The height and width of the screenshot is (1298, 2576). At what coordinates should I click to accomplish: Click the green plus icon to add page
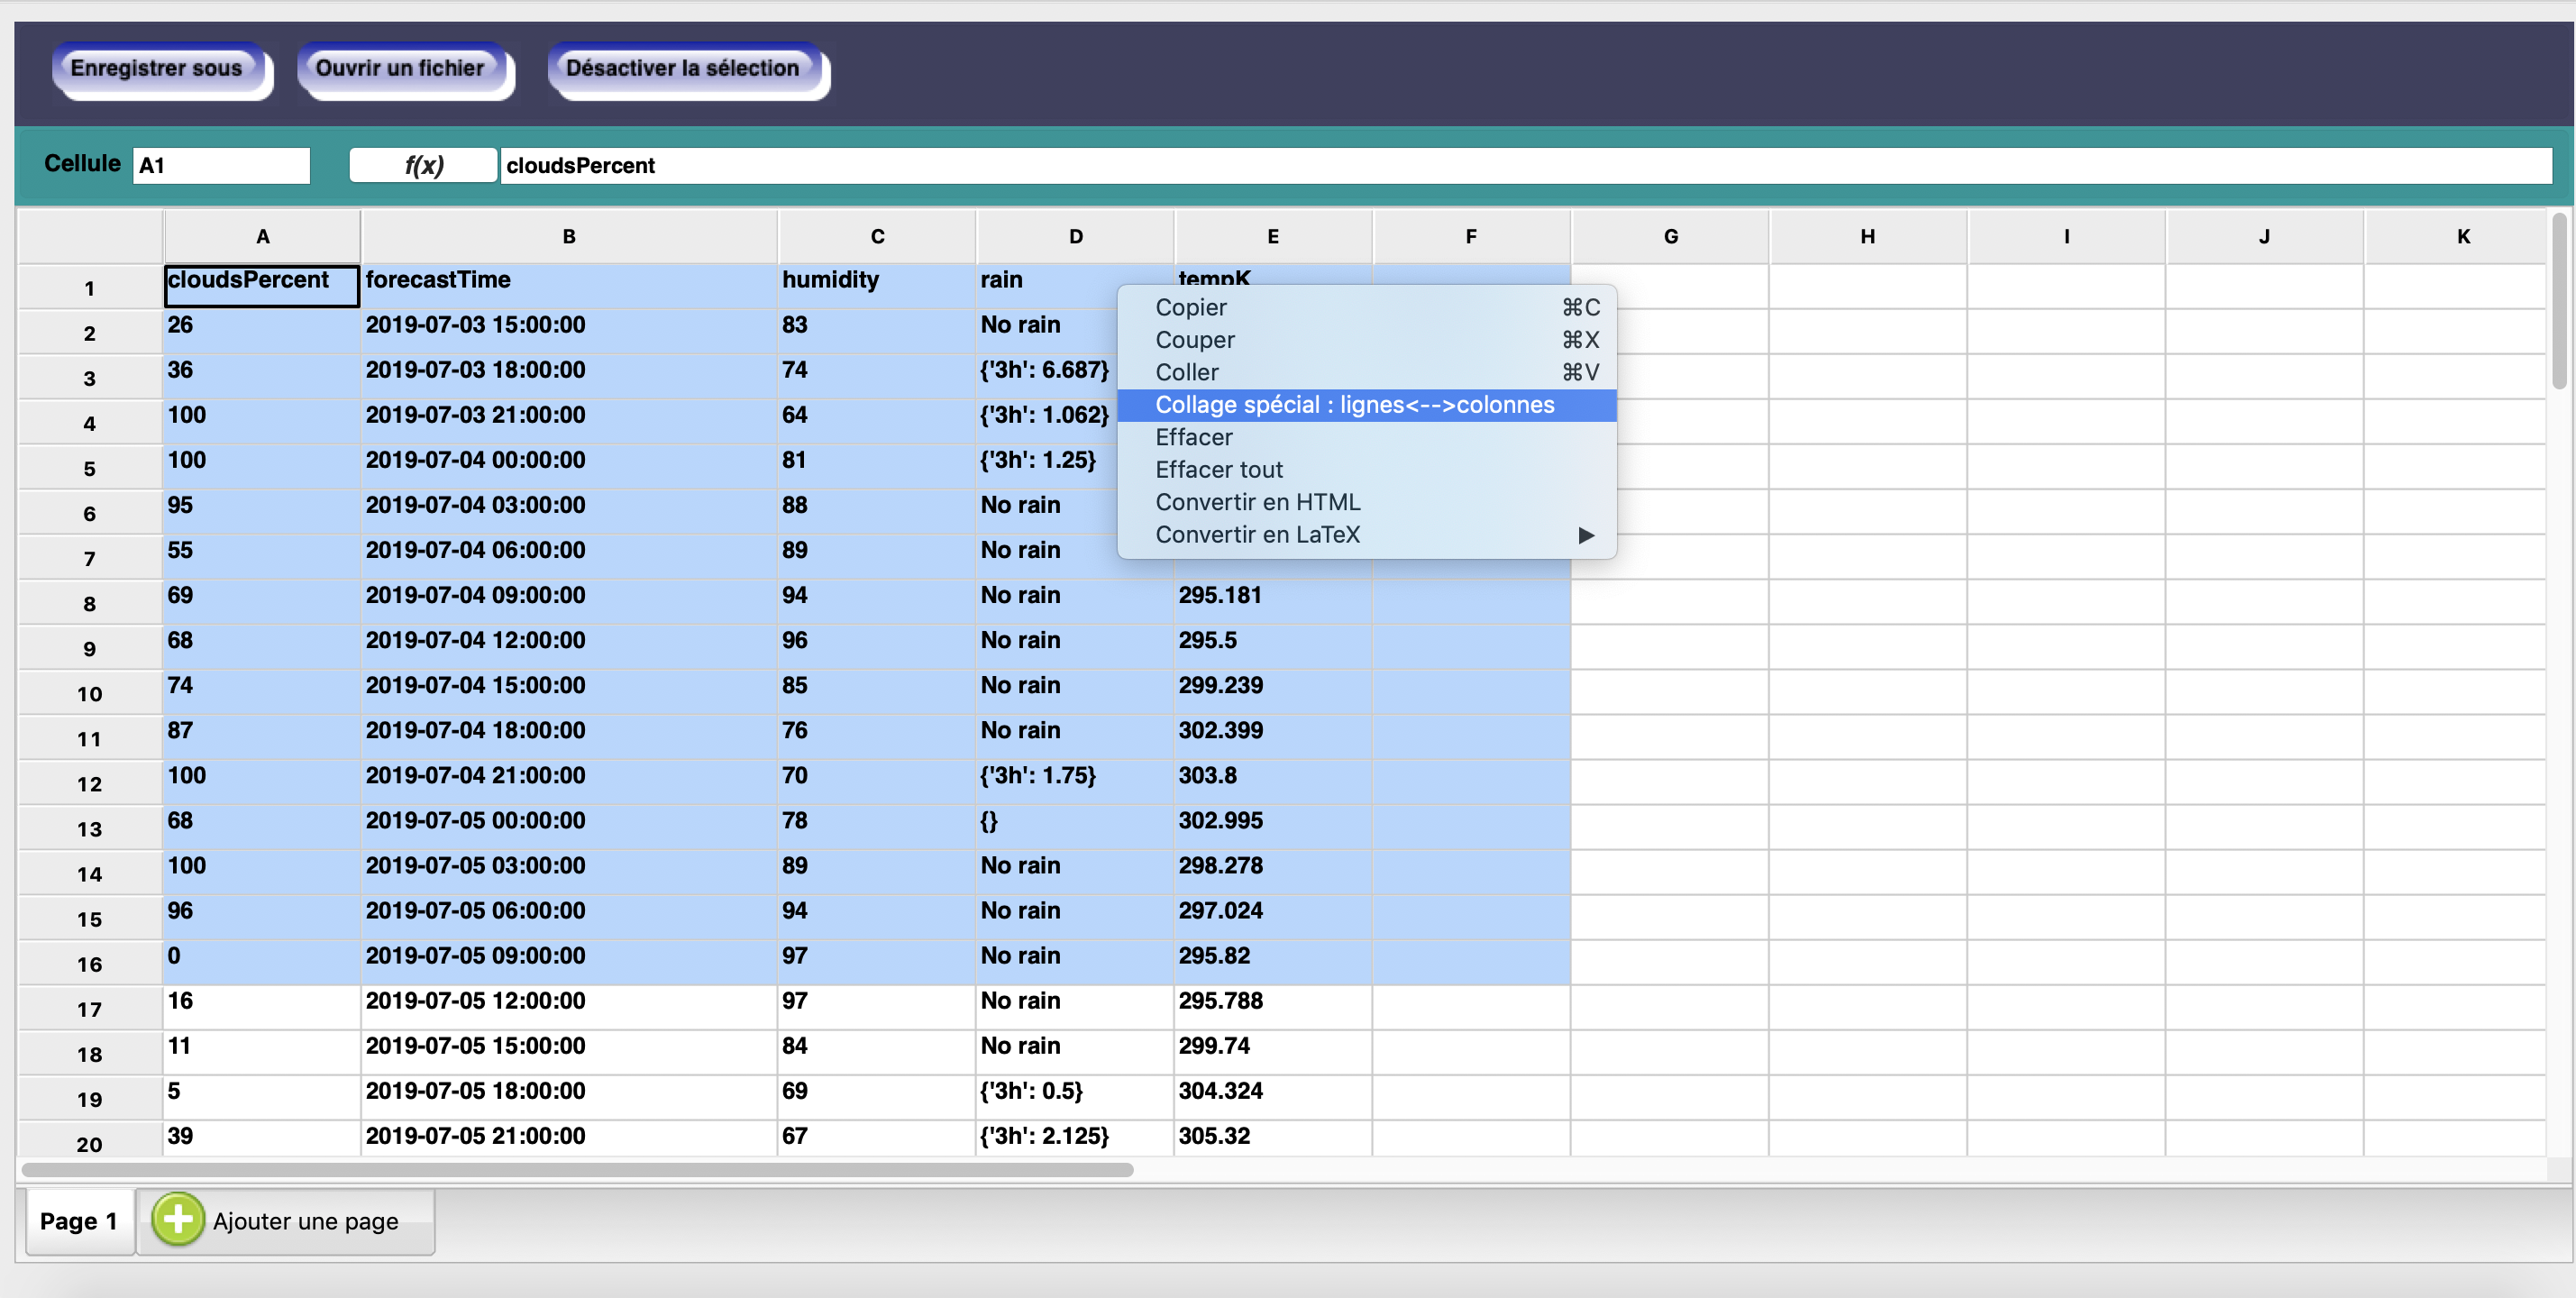[x=177, y=1219]
